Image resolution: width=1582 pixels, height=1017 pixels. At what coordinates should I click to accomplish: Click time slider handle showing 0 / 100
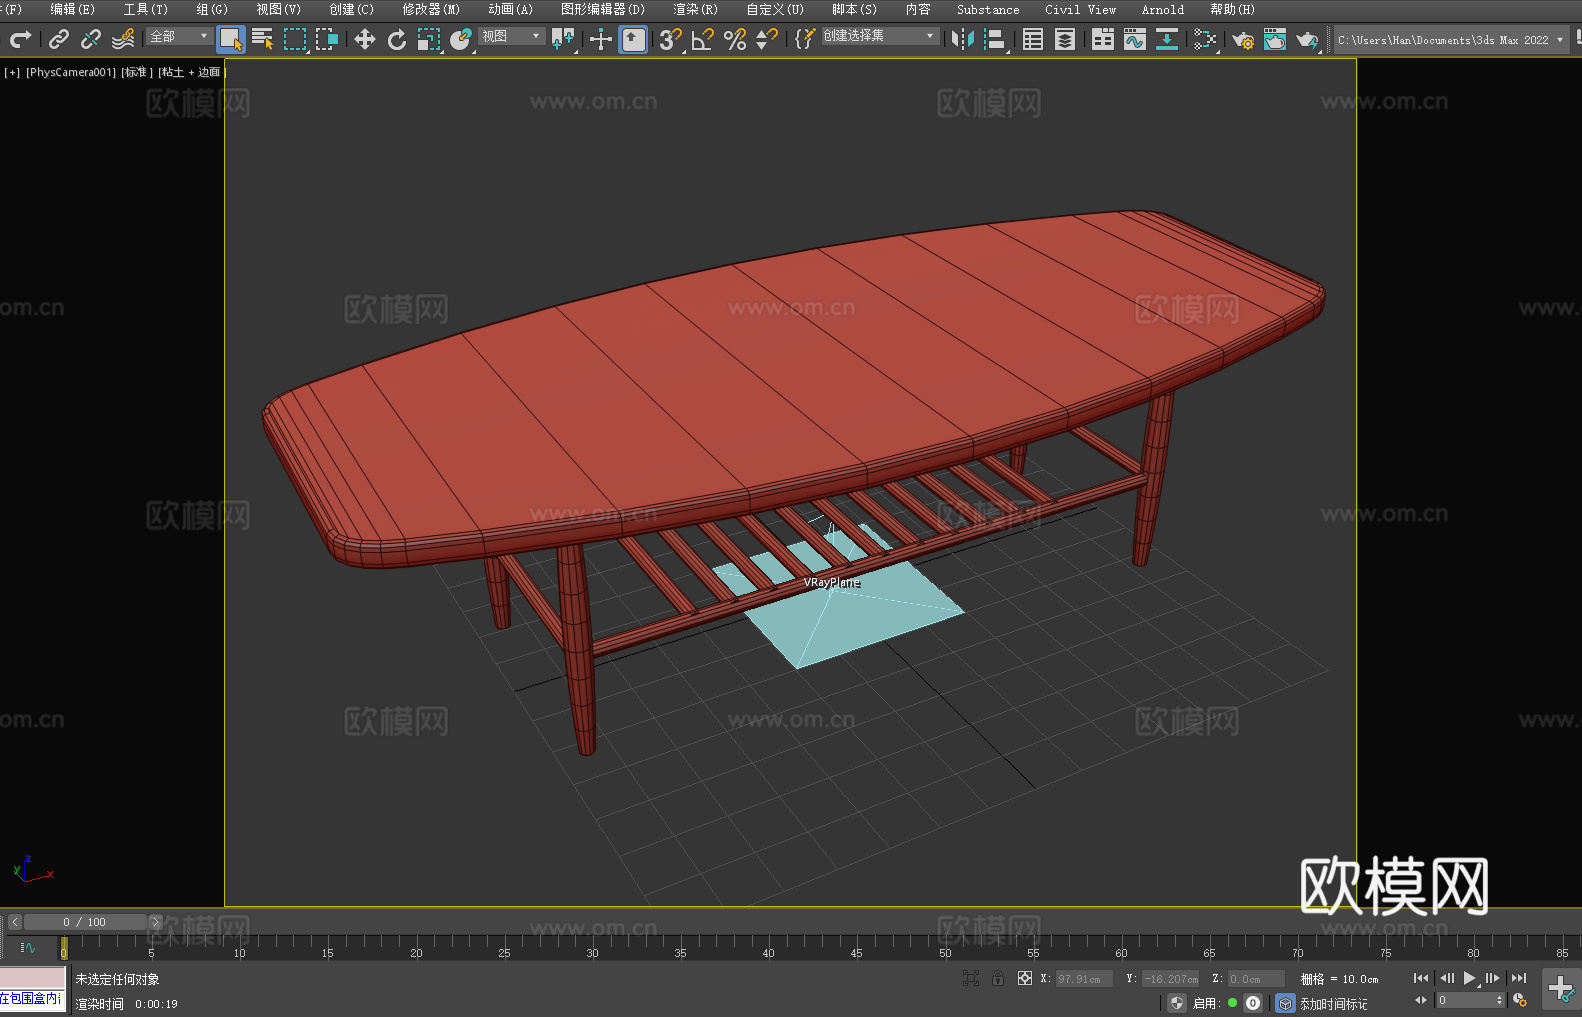coord(85,922)
